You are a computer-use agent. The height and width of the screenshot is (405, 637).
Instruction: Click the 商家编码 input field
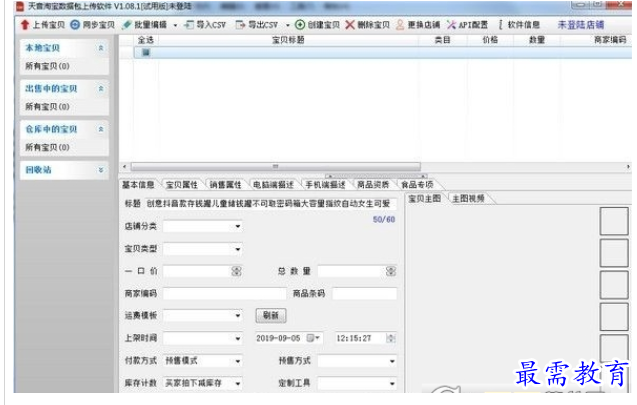point(225,293)
